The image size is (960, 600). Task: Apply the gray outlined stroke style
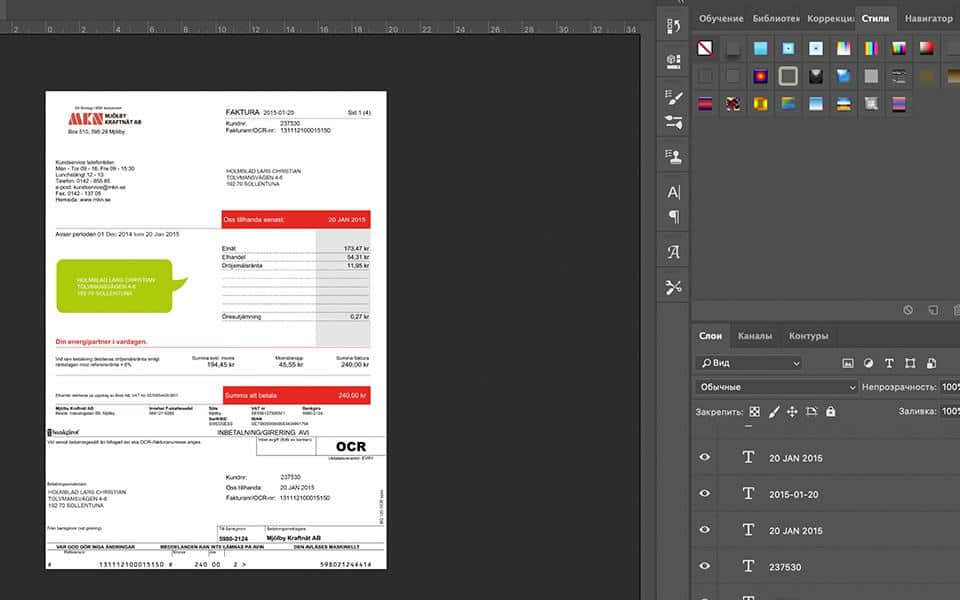coord(788,77)
